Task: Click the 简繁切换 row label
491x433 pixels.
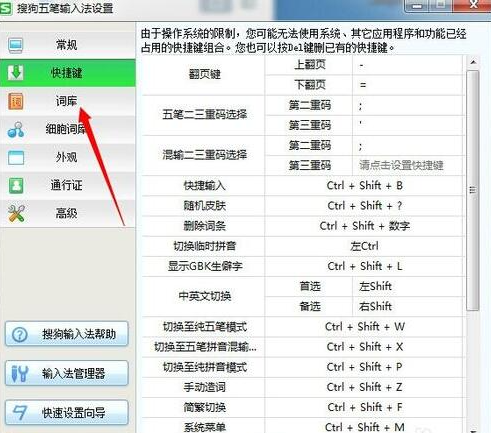Action: (204, 407)
